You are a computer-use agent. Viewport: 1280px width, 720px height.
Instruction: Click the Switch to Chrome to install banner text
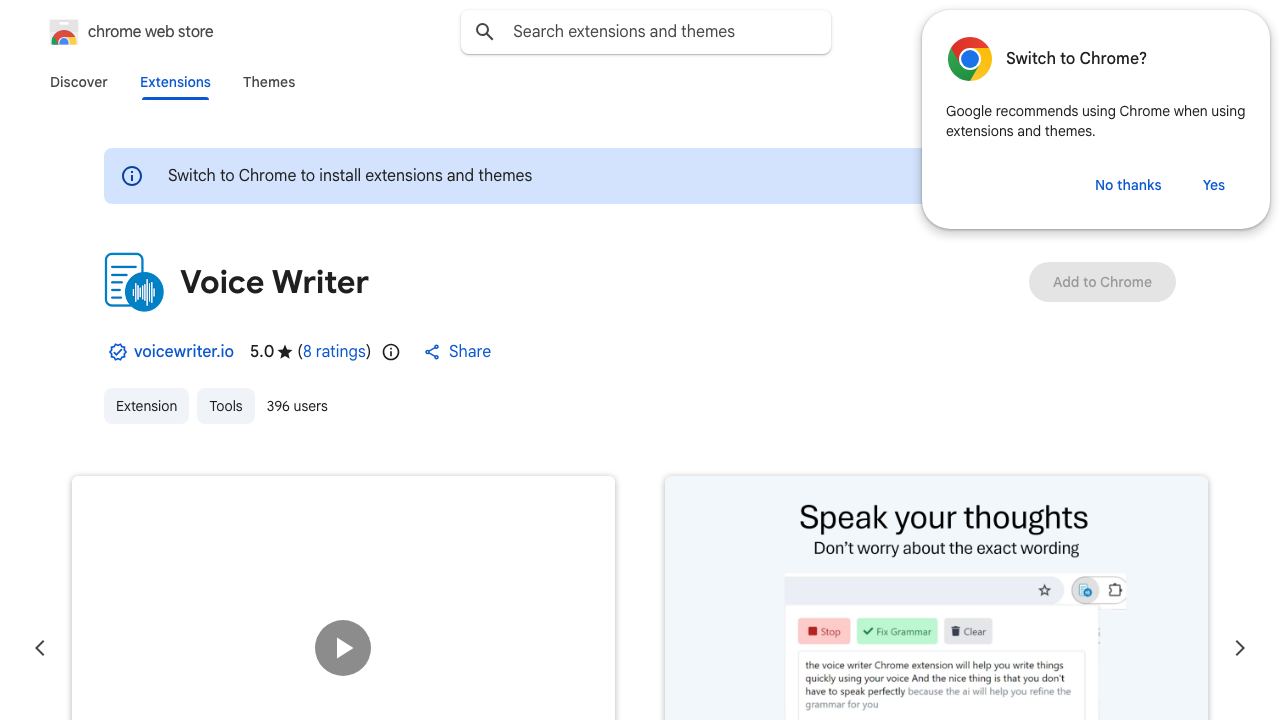tap(350, 176)
